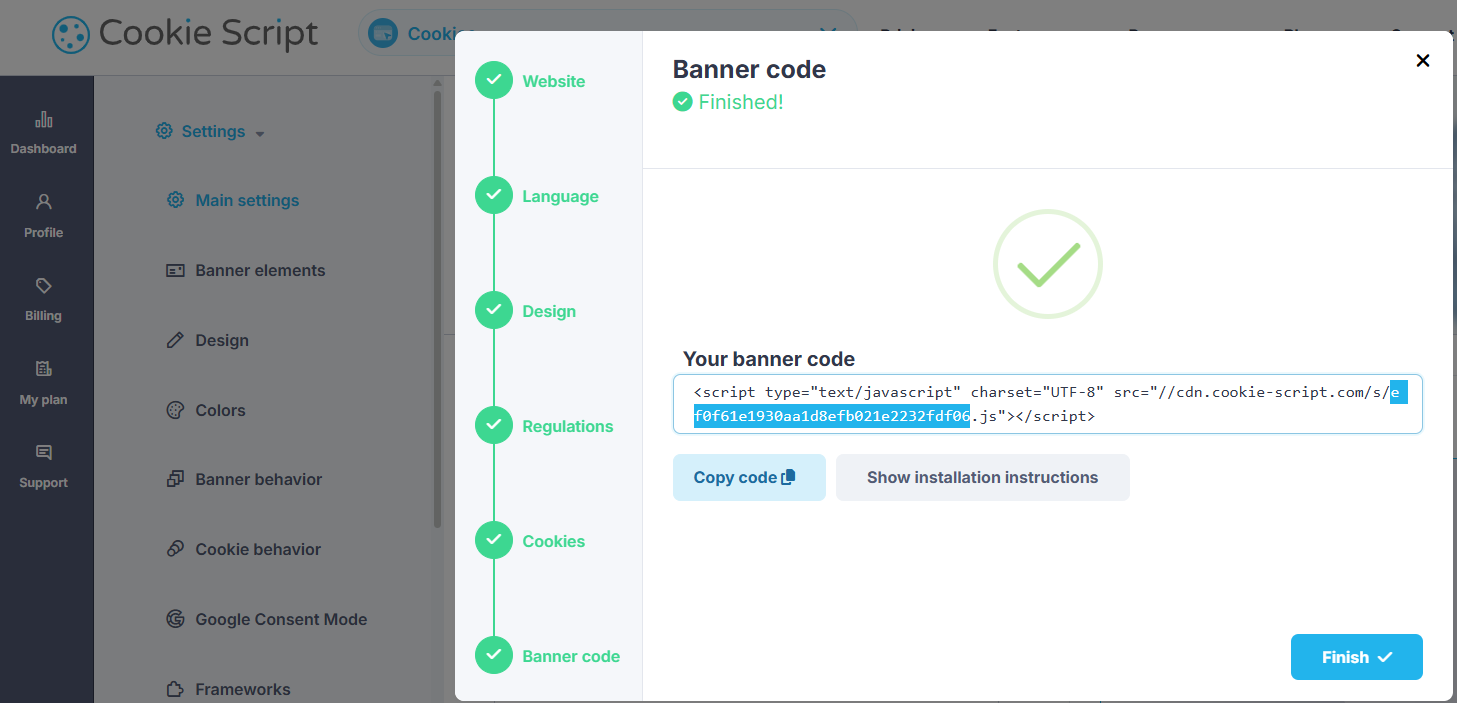Click the Cookies step checkmark circle
Image resolution: width=1457 pixels, height=703 pixels.
tap(494, 541)
